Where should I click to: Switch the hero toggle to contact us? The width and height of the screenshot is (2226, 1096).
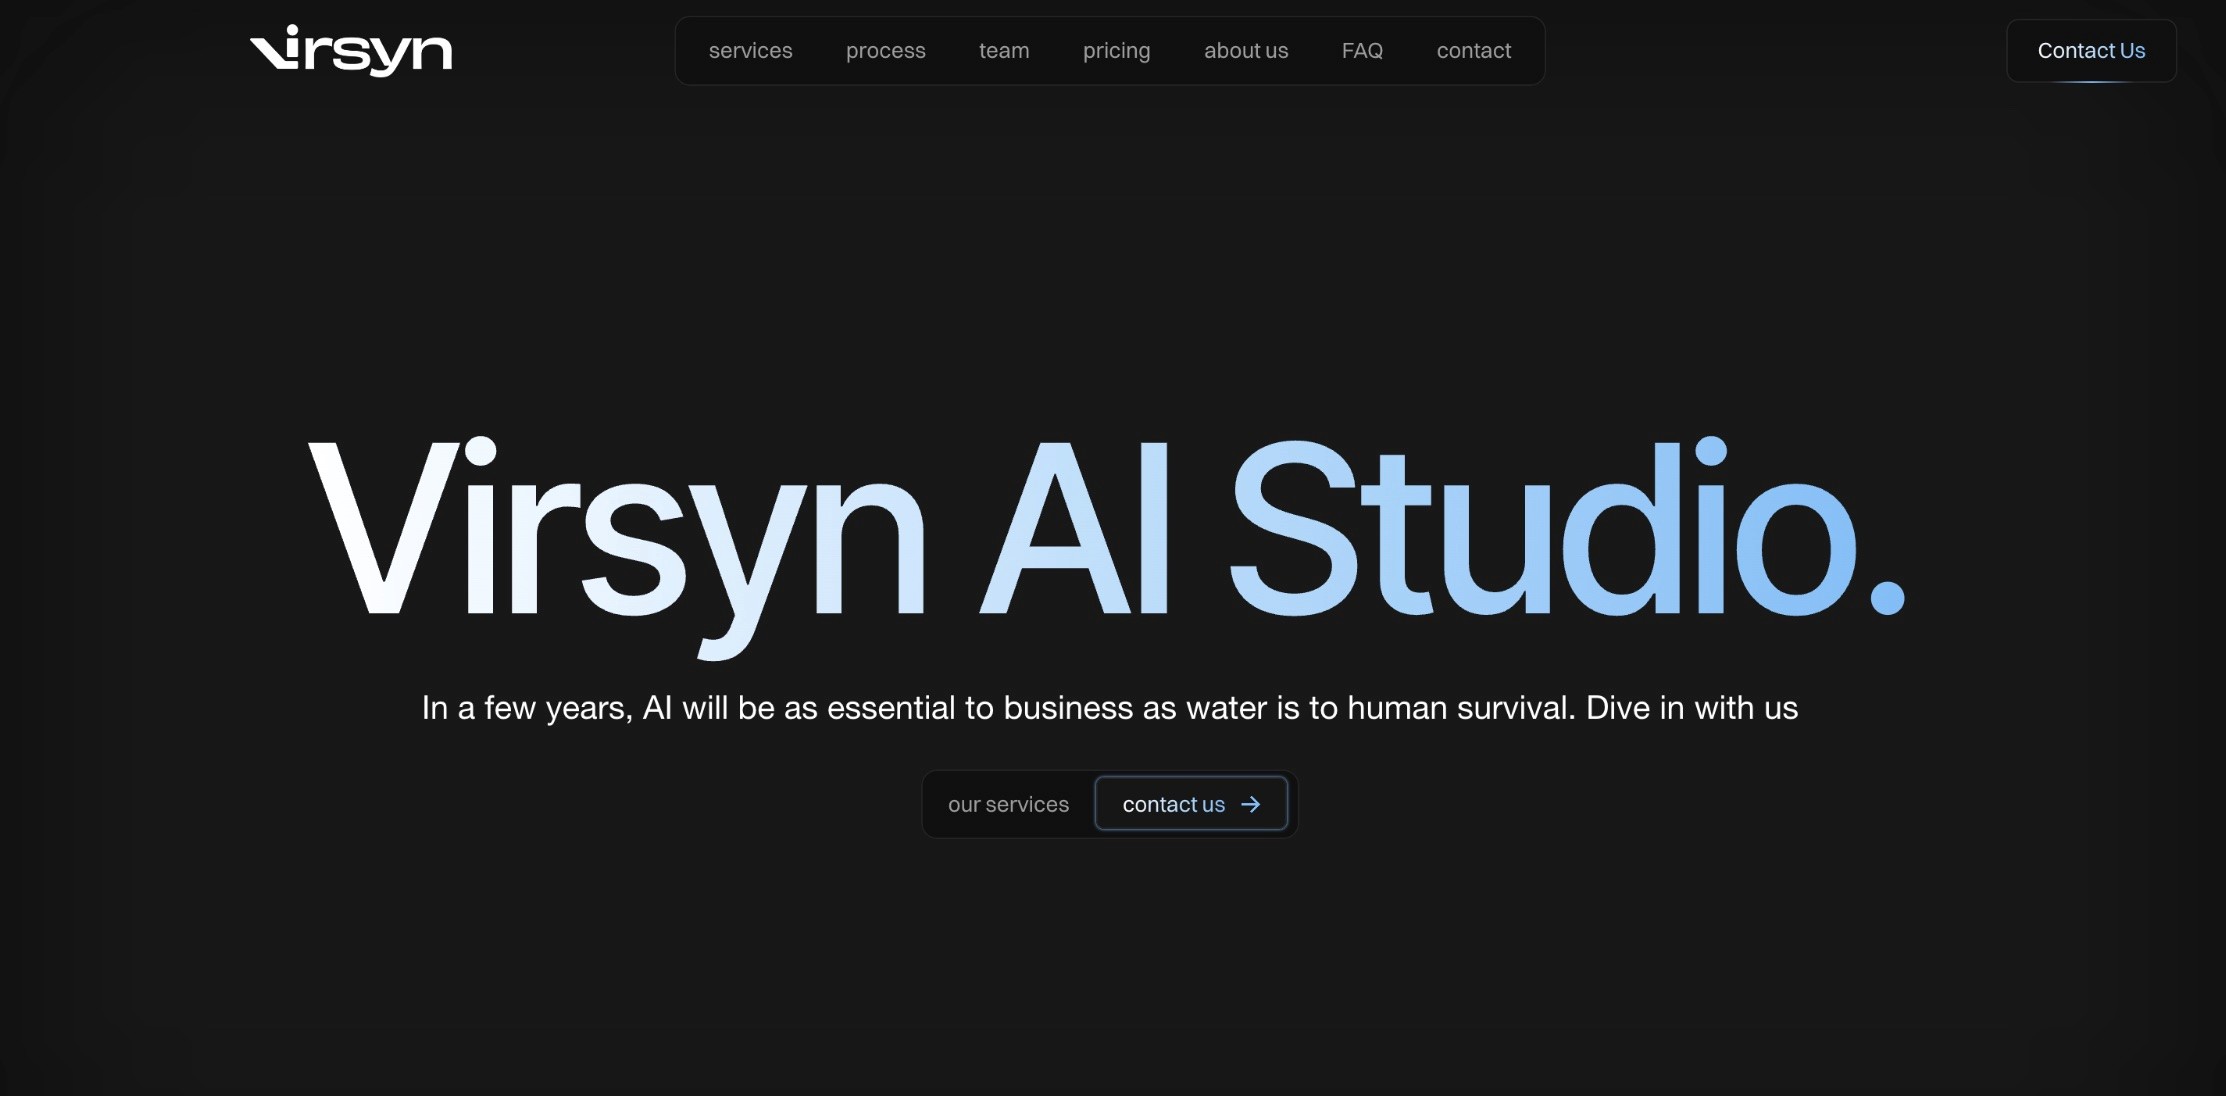[x=1190, y=803]
